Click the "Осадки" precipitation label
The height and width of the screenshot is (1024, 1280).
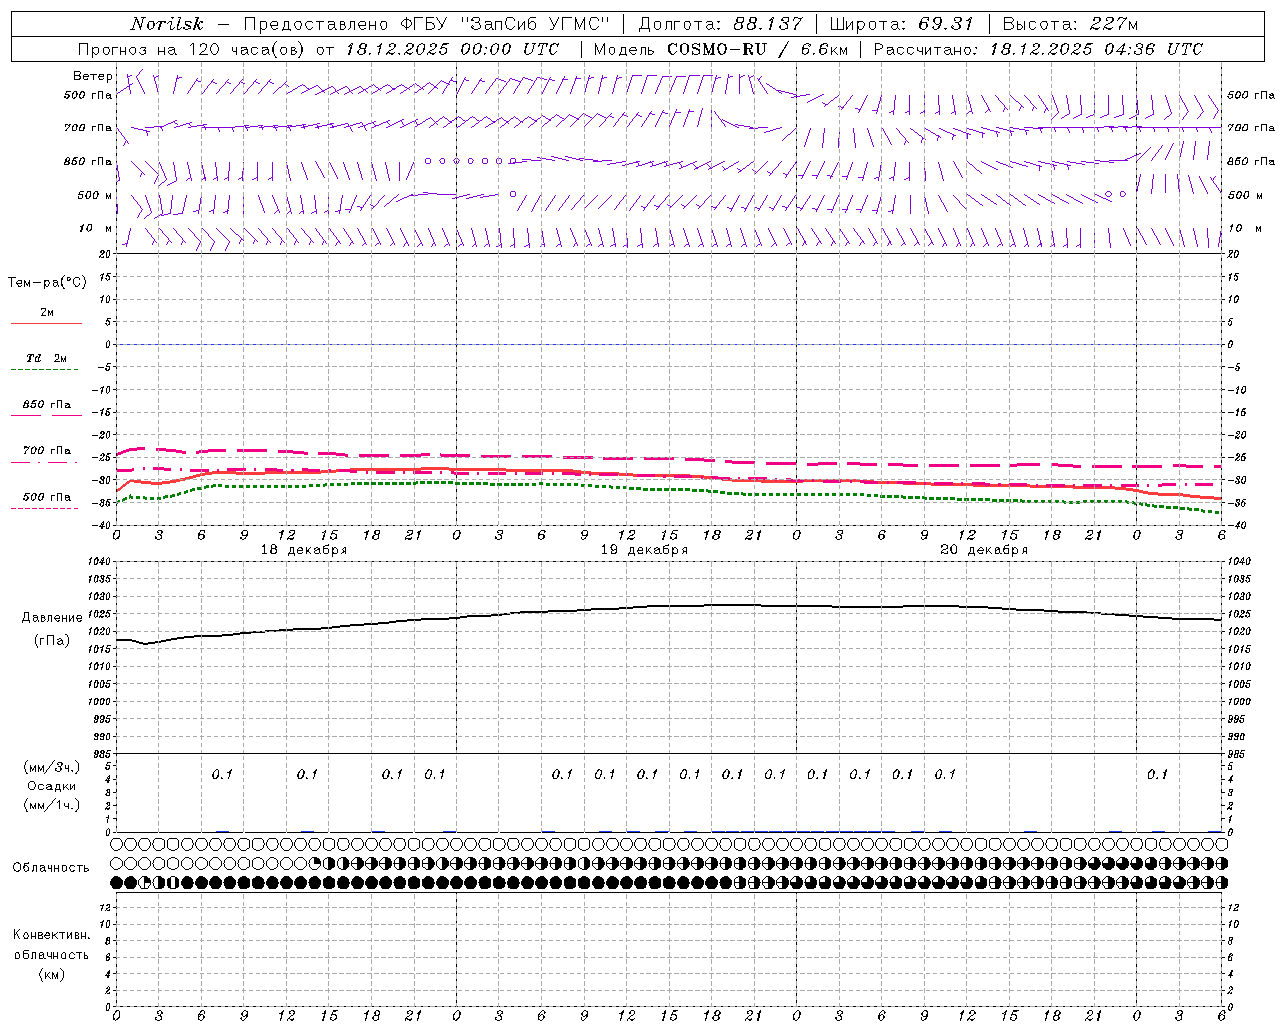(x=52, y=786)
